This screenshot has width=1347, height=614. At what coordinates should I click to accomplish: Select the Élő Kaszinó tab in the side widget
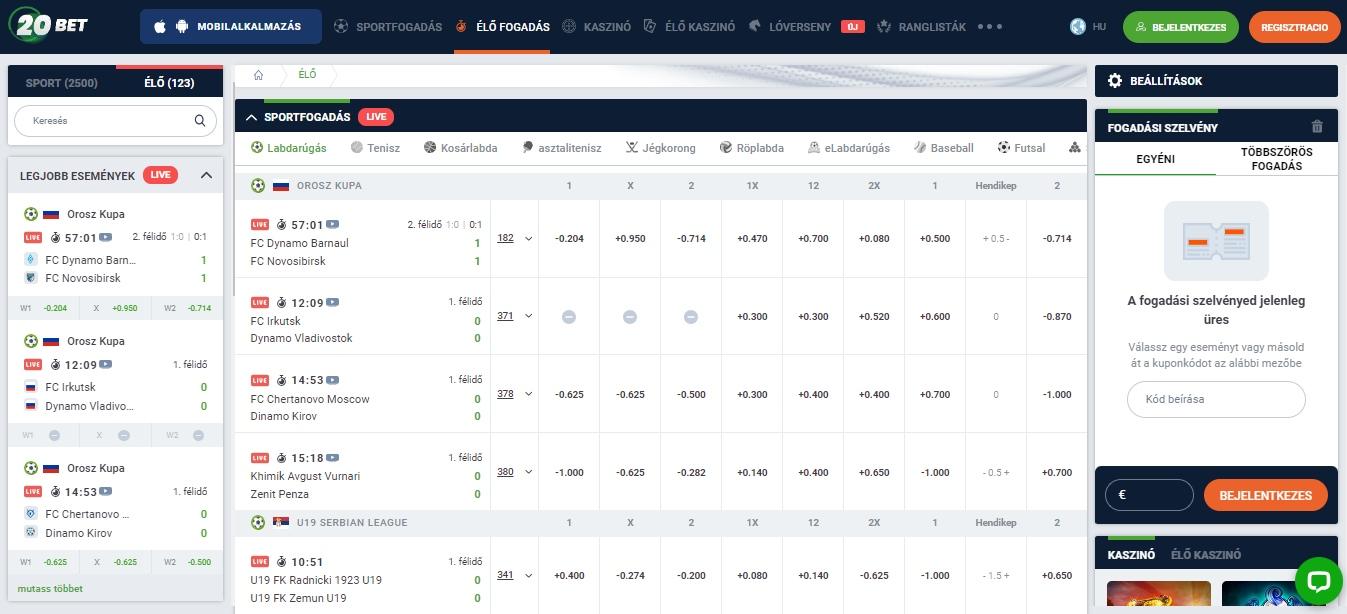point(1206,555)
